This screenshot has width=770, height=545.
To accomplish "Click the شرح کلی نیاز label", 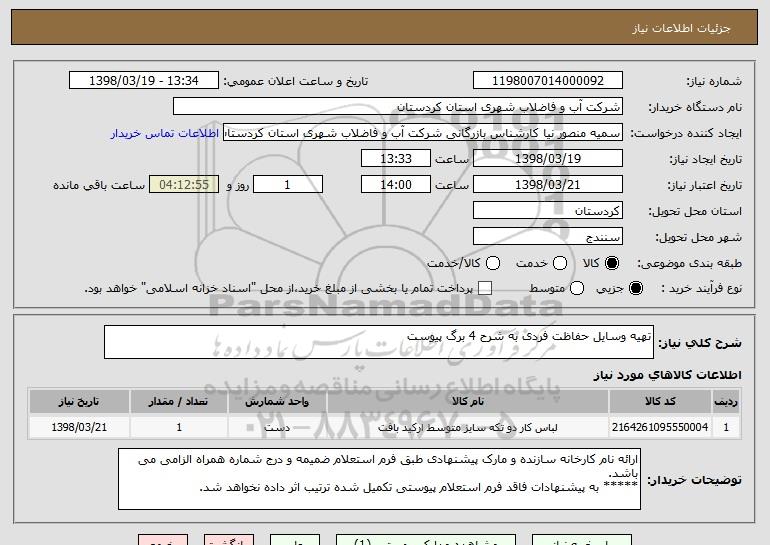I will tap(700, 343).
